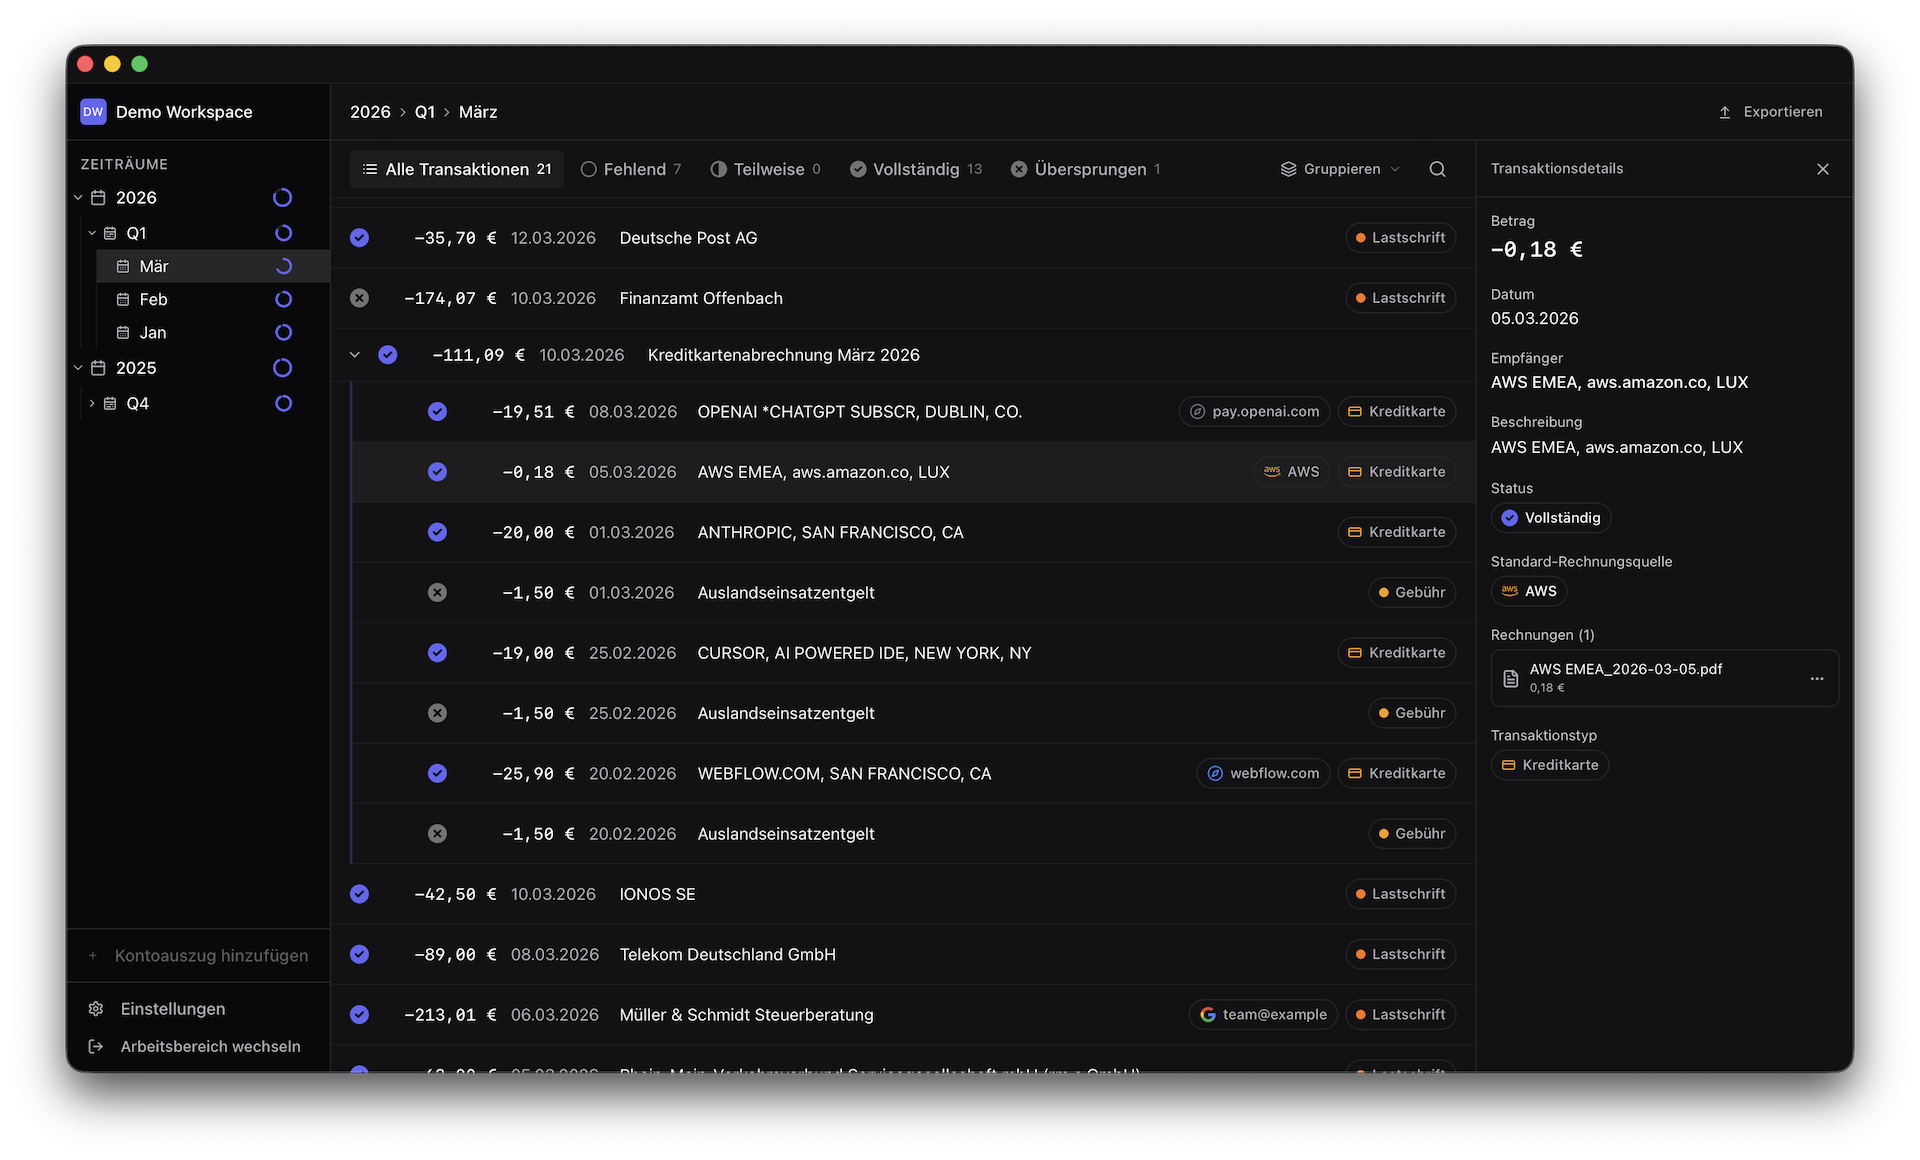Collapse Kreditkartenabrechnung März 2026 sub-transactions
This screenshot has height=1160, width=1920.
coord(354,355)
